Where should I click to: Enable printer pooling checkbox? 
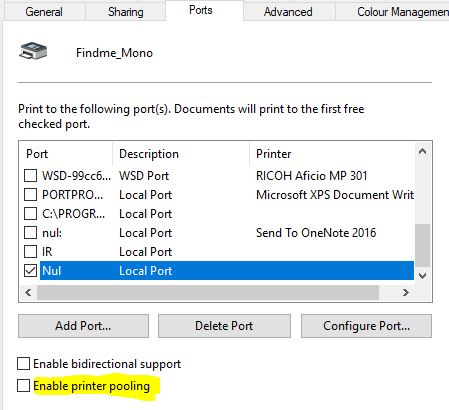click(x=23, y=386)
